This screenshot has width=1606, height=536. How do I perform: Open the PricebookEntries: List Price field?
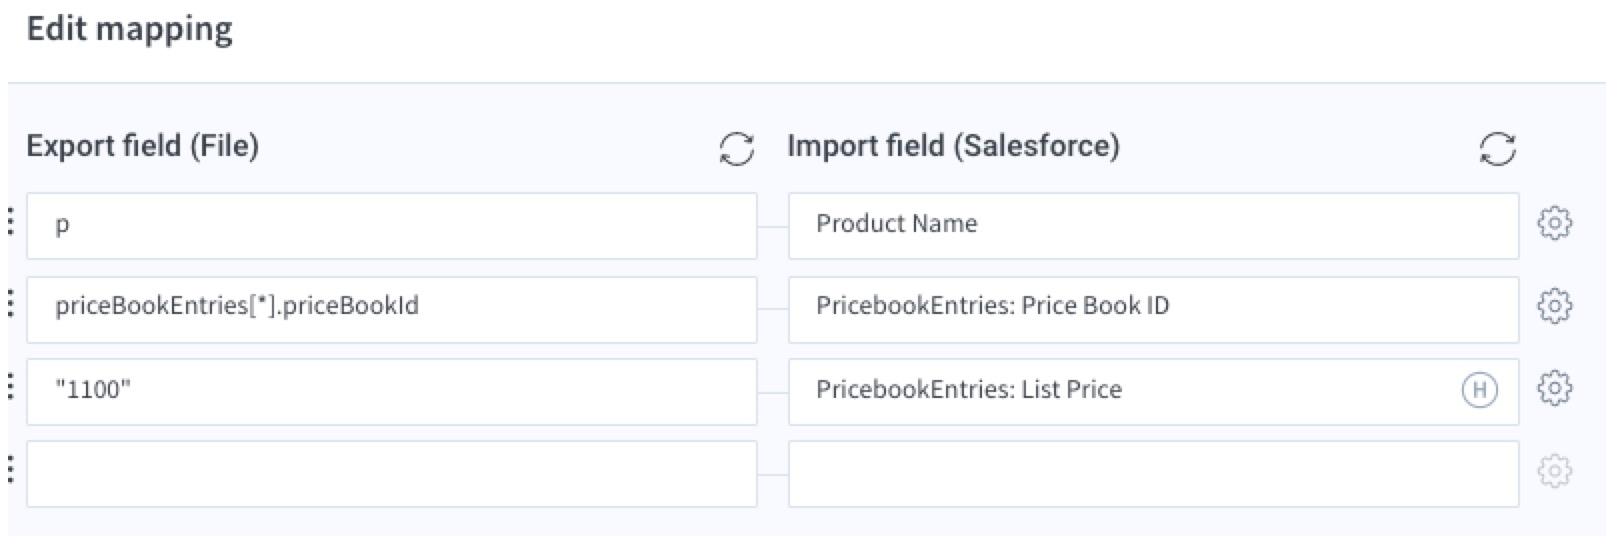pyautogui.click(x=1154, y=391)
